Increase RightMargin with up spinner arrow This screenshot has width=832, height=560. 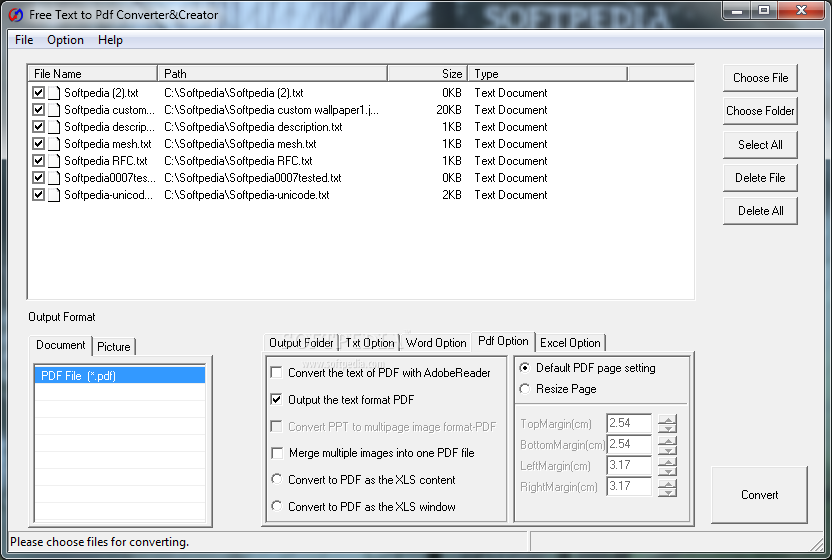tap(668, 483)
